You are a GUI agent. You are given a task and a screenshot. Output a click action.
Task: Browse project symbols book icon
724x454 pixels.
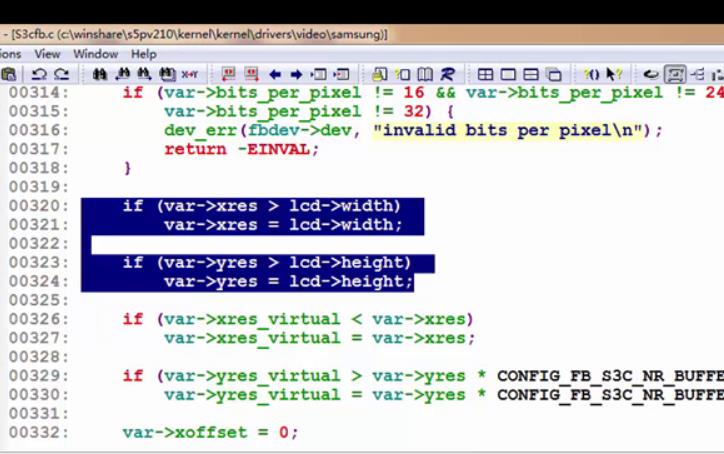click(x=425, y=74)
